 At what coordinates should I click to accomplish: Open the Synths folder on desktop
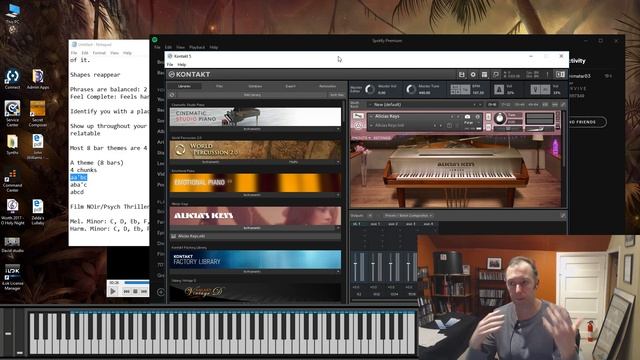point(12,145)
